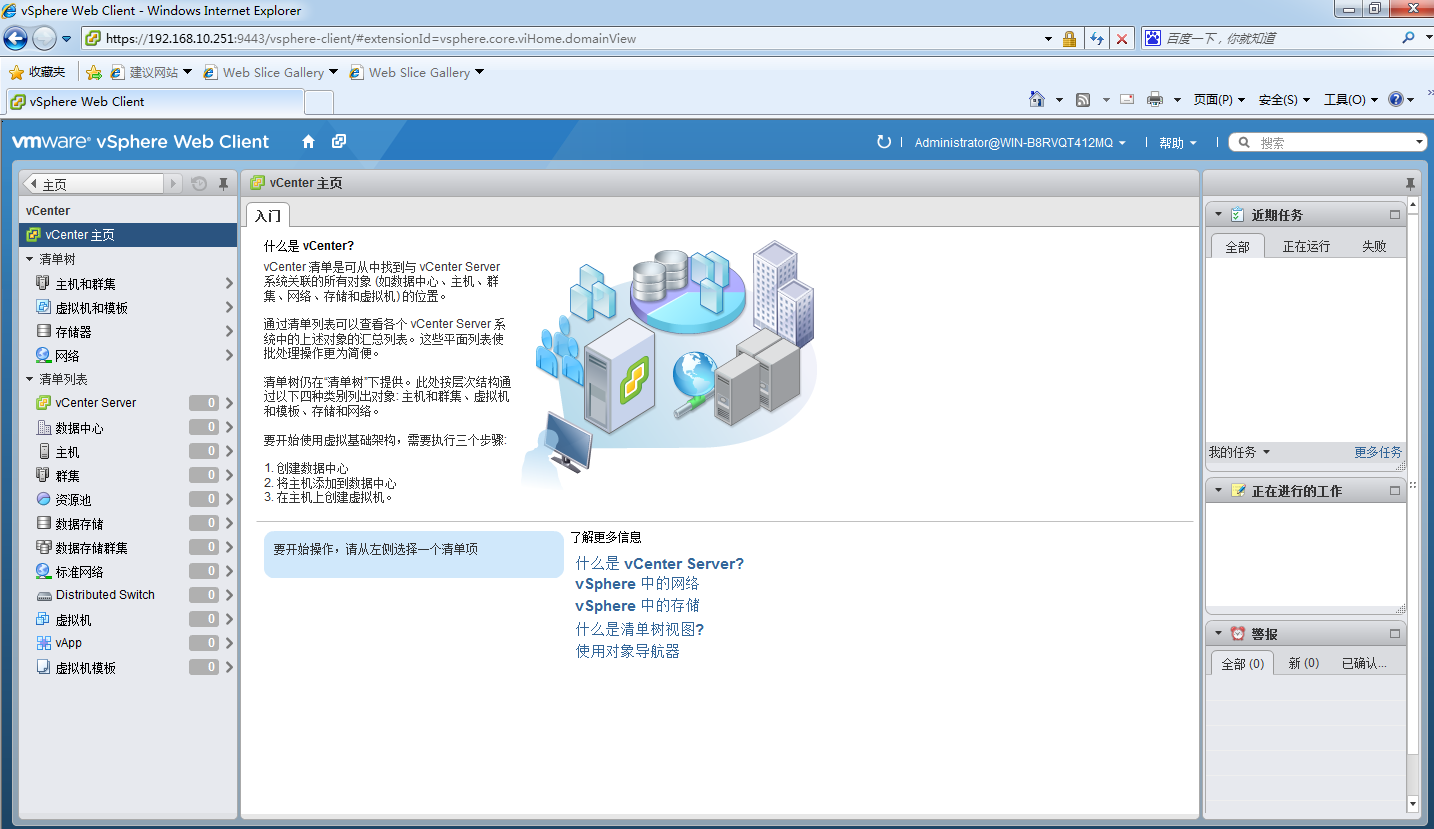Open the Administrator@WIN-B8RVQT412MQ user menu
The height and width of the screenshot is (829, 1434).
1015,142
